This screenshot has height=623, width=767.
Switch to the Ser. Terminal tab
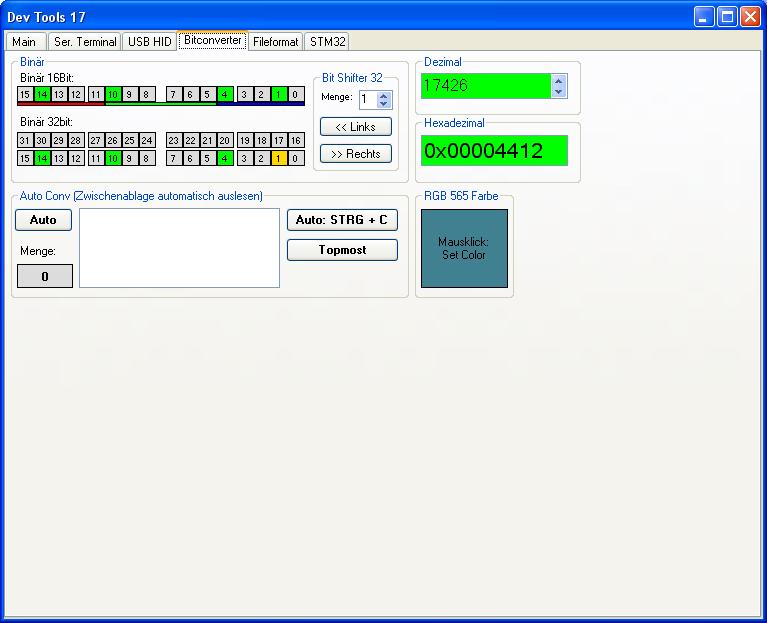(x=85, y=42)
